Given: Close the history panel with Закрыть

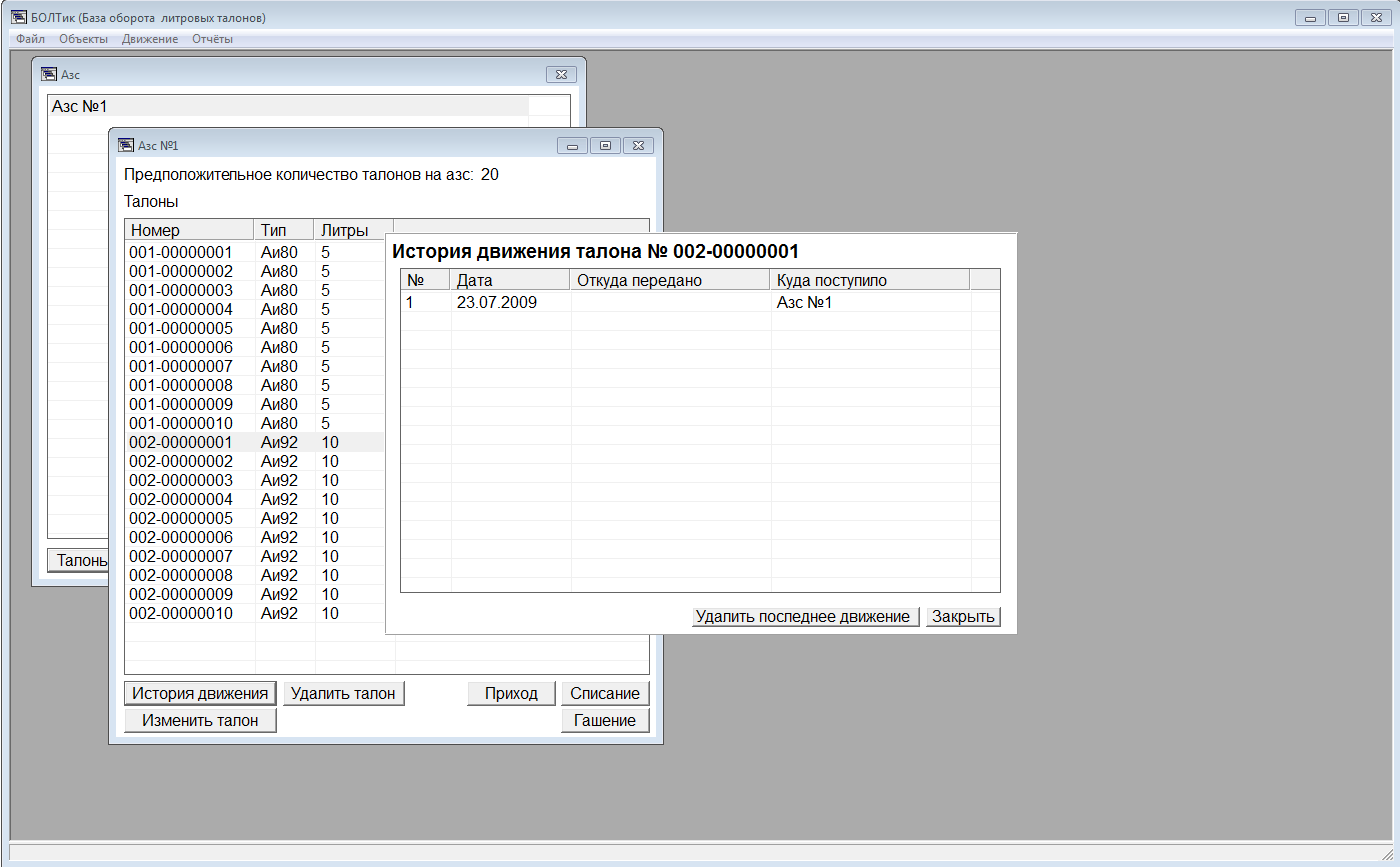Looking at the screenshot, I should click(x=962, y=616).
